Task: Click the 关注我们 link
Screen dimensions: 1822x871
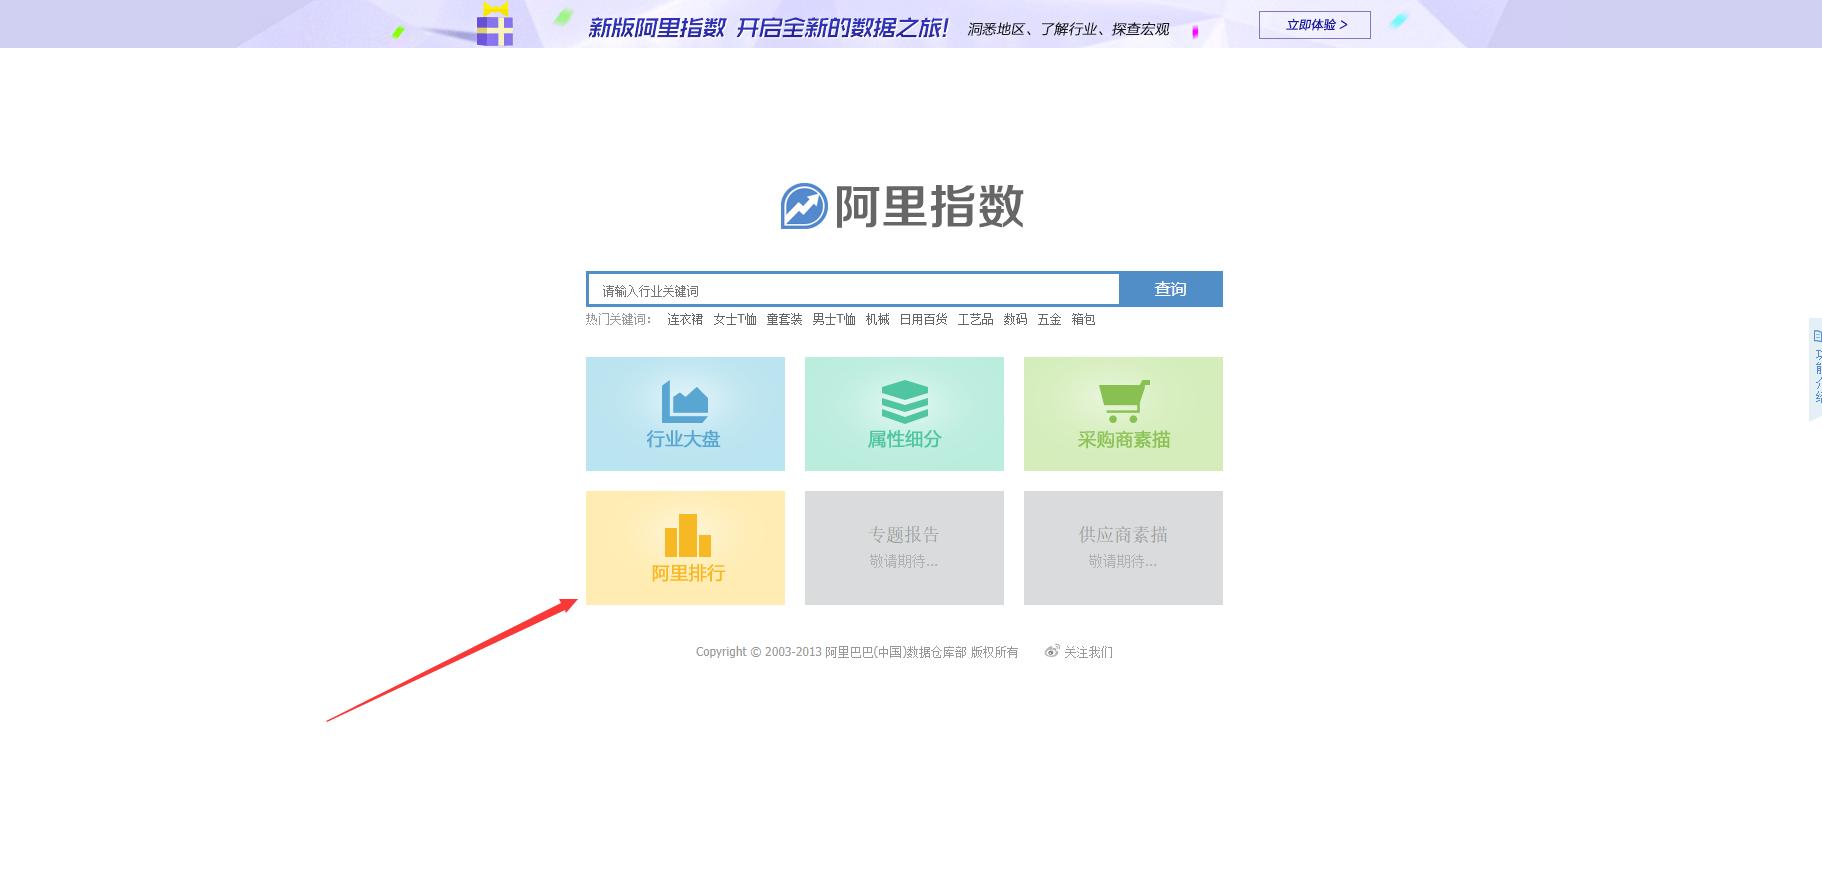Action: coord(1088,652)
